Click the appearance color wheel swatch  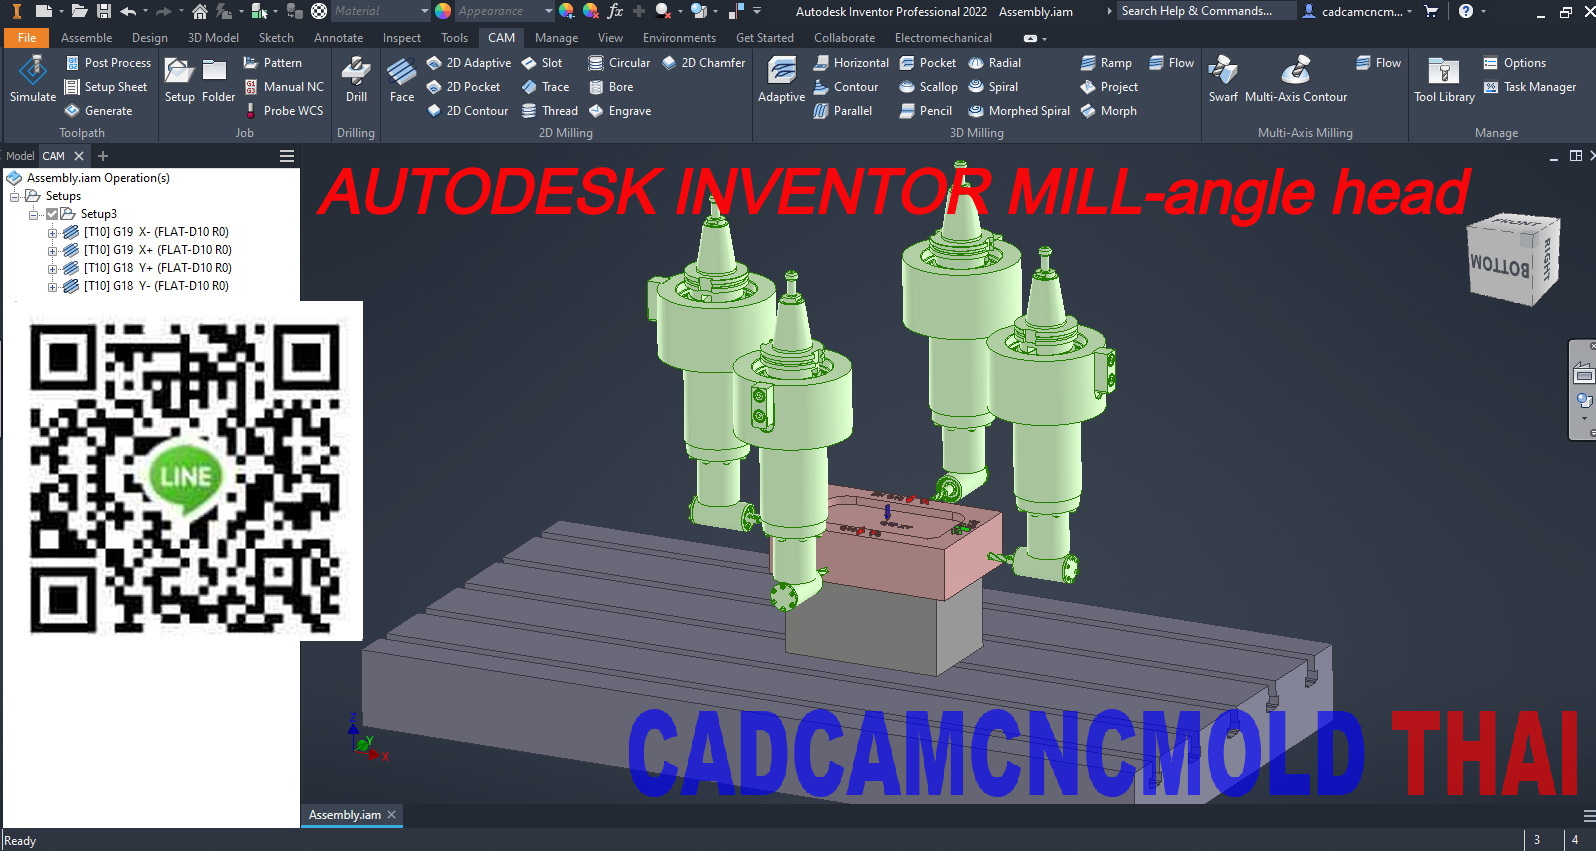[443, 11]
